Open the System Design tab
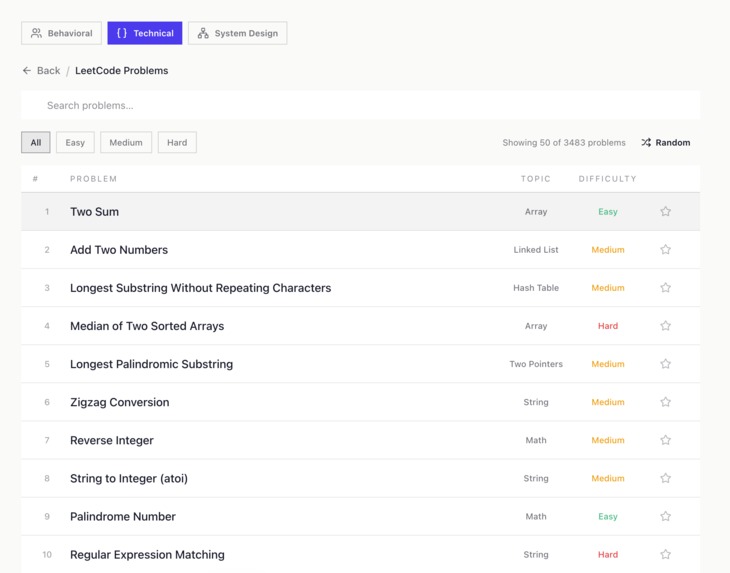The width and height of the screenshot is (730, 573). (x=237, y=33)
